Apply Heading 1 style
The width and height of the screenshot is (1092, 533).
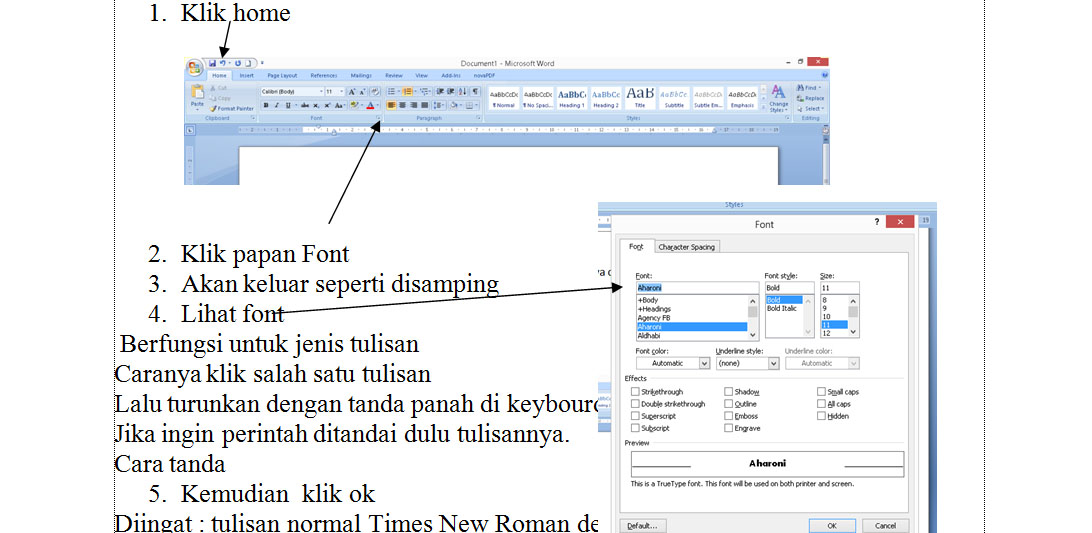(572, 98)
